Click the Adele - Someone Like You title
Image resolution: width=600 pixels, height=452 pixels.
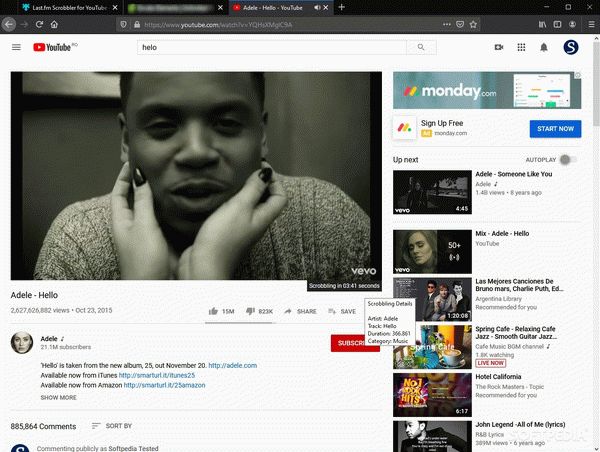514,174
